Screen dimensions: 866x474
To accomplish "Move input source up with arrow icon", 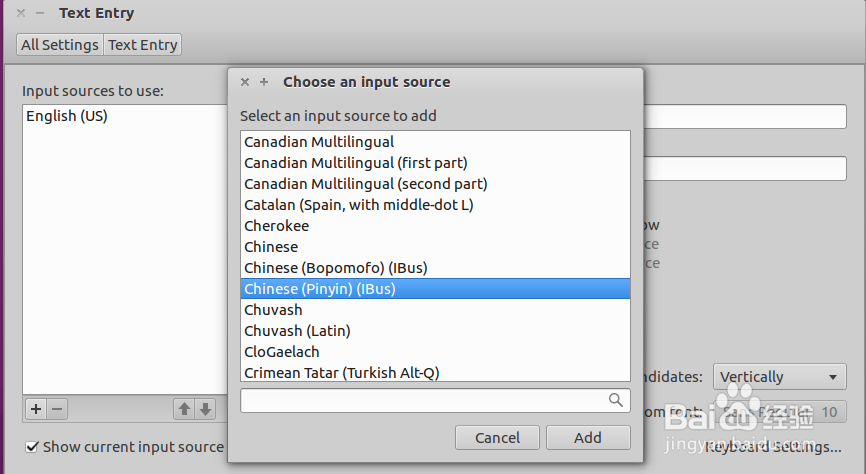I will coord(184,408).
